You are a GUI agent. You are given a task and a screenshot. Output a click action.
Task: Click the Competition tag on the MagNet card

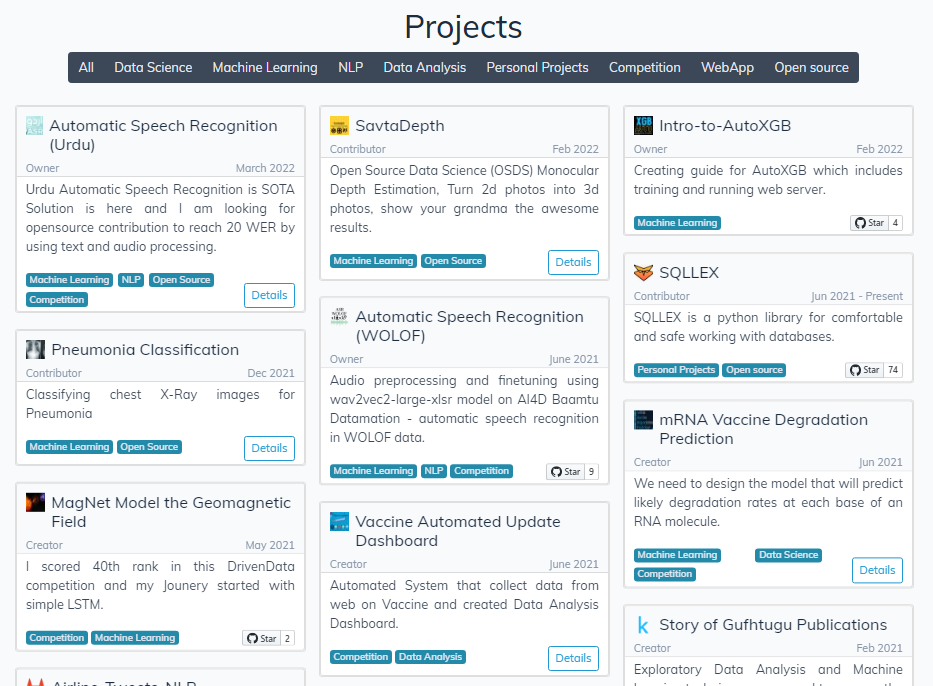click(57, 637)
